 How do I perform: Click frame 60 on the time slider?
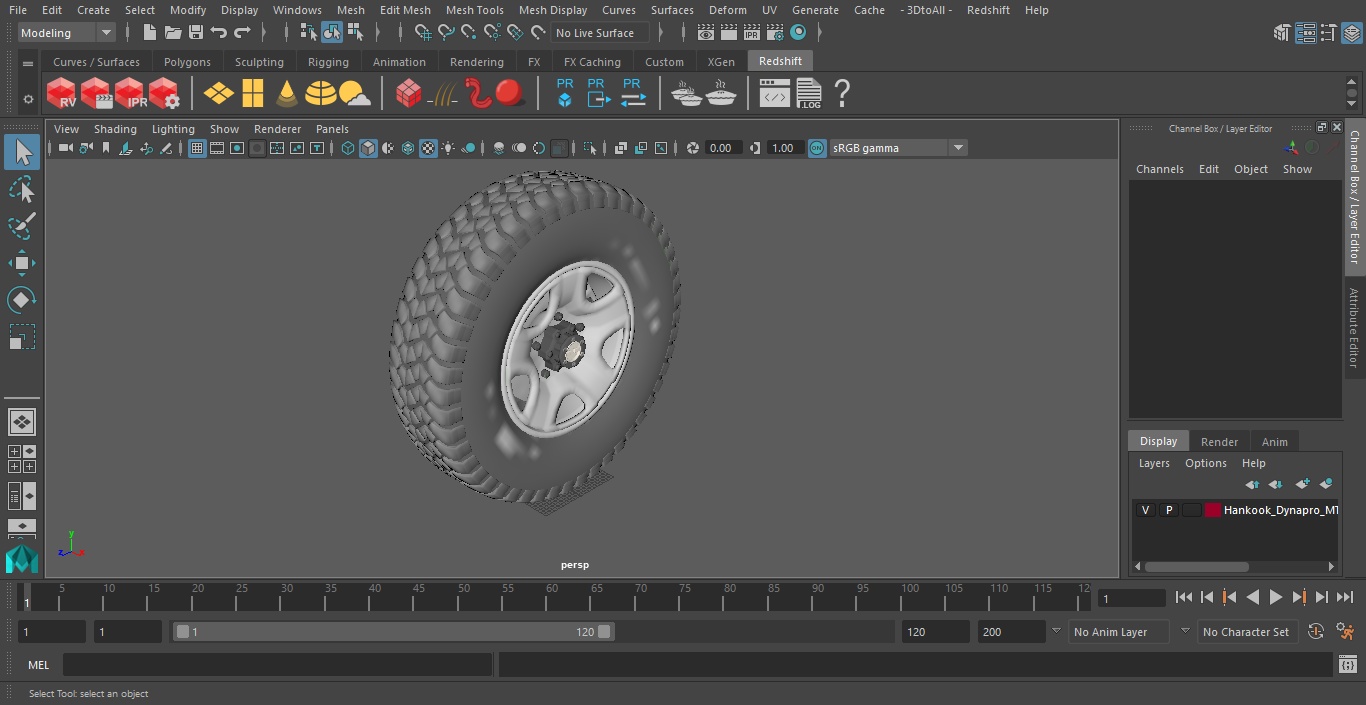(x=552, y=597)
